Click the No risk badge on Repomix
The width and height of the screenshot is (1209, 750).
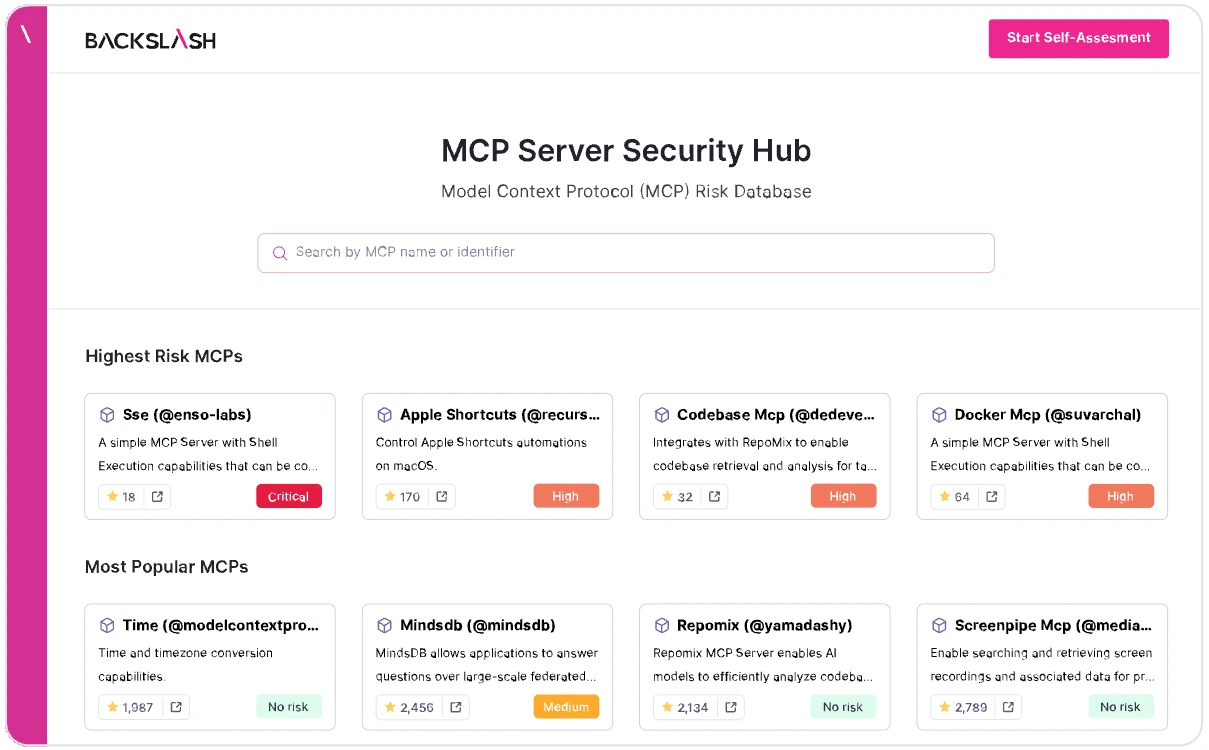[843, 707]
